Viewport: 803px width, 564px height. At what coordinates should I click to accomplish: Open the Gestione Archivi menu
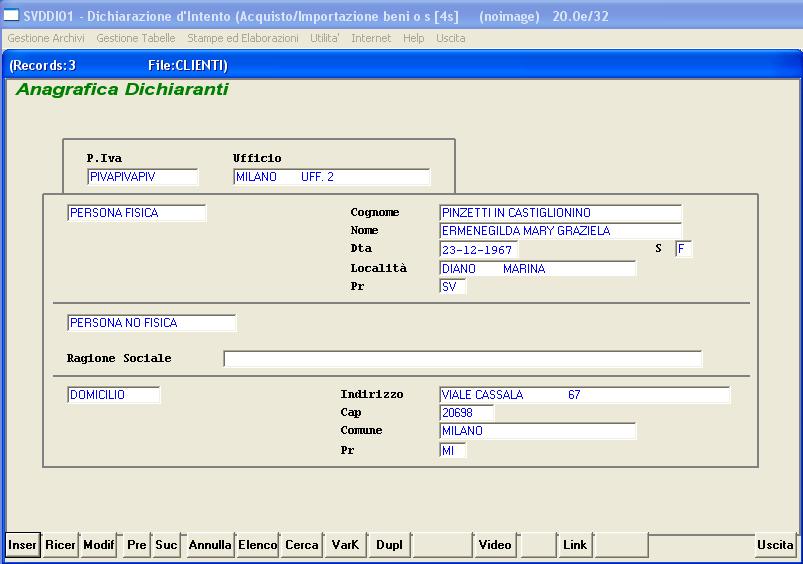pyautogui.click(x=46, y=38)
